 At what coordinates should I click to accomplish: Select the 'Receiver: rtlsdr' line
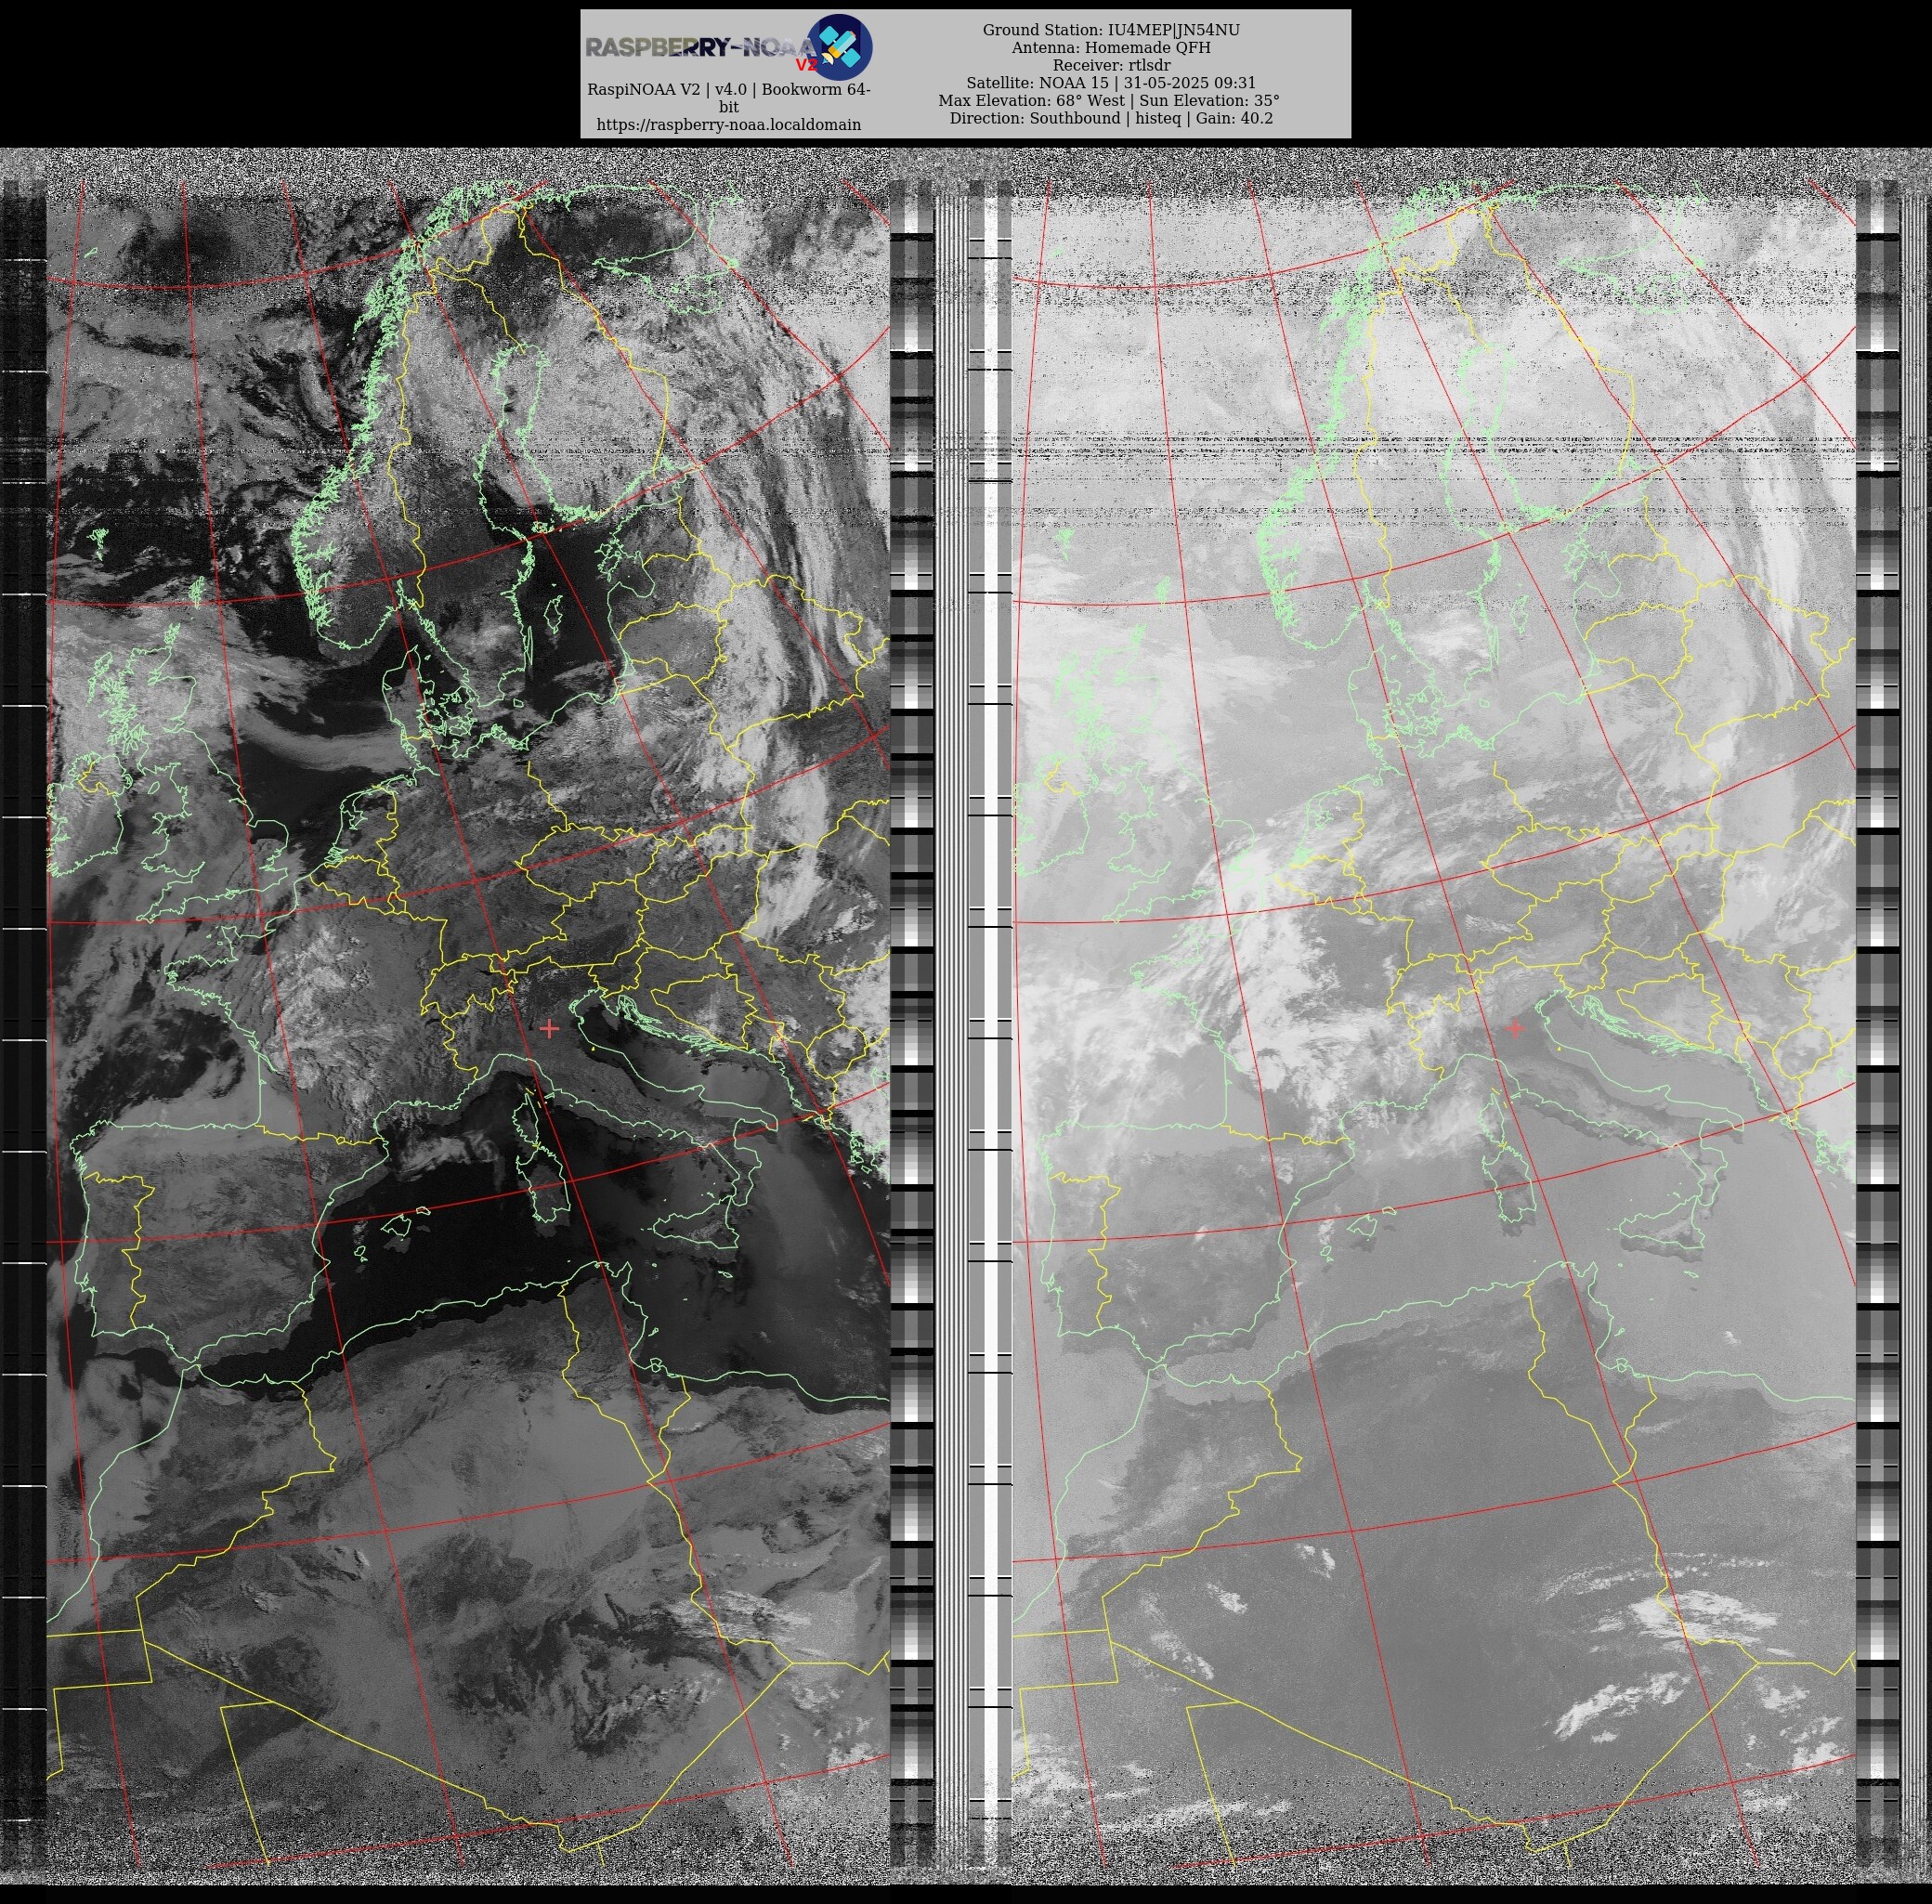1111,65
